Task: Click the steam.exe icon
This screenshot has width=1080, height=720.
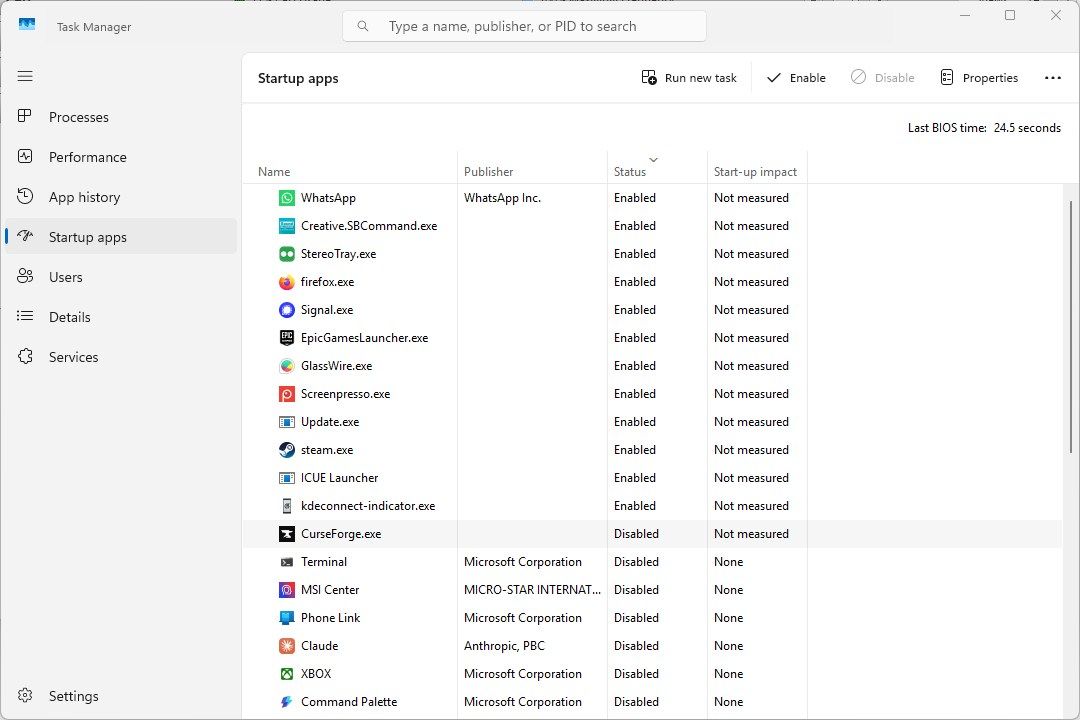Action: point(287,450)
